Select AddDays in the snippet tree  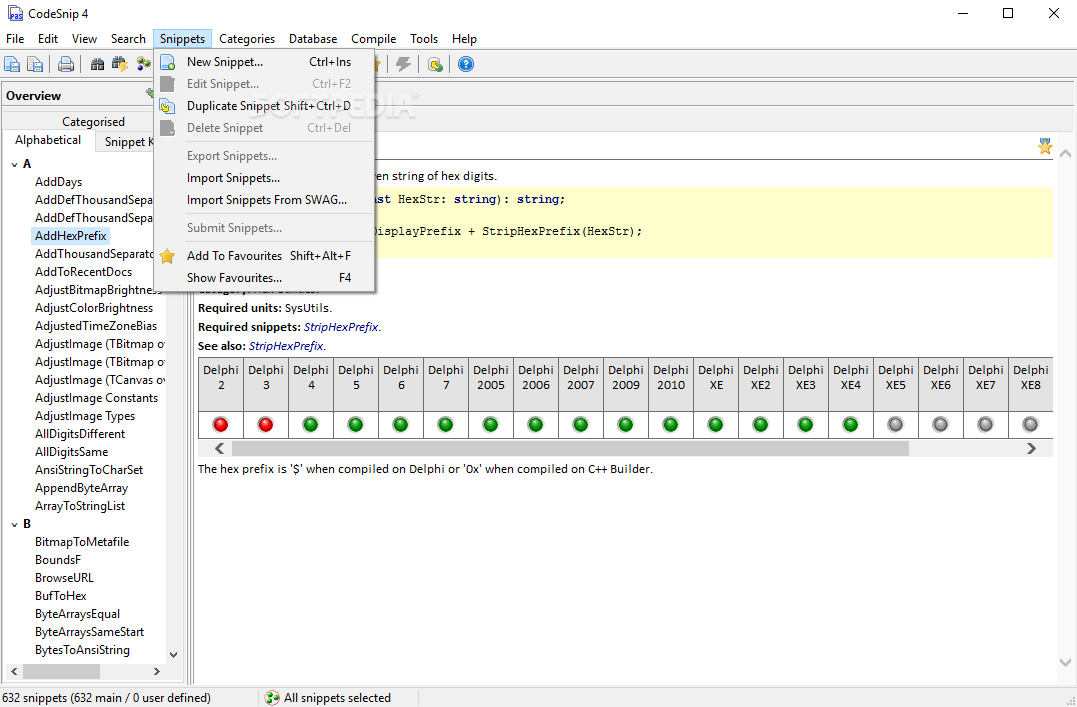click(58, 182)
